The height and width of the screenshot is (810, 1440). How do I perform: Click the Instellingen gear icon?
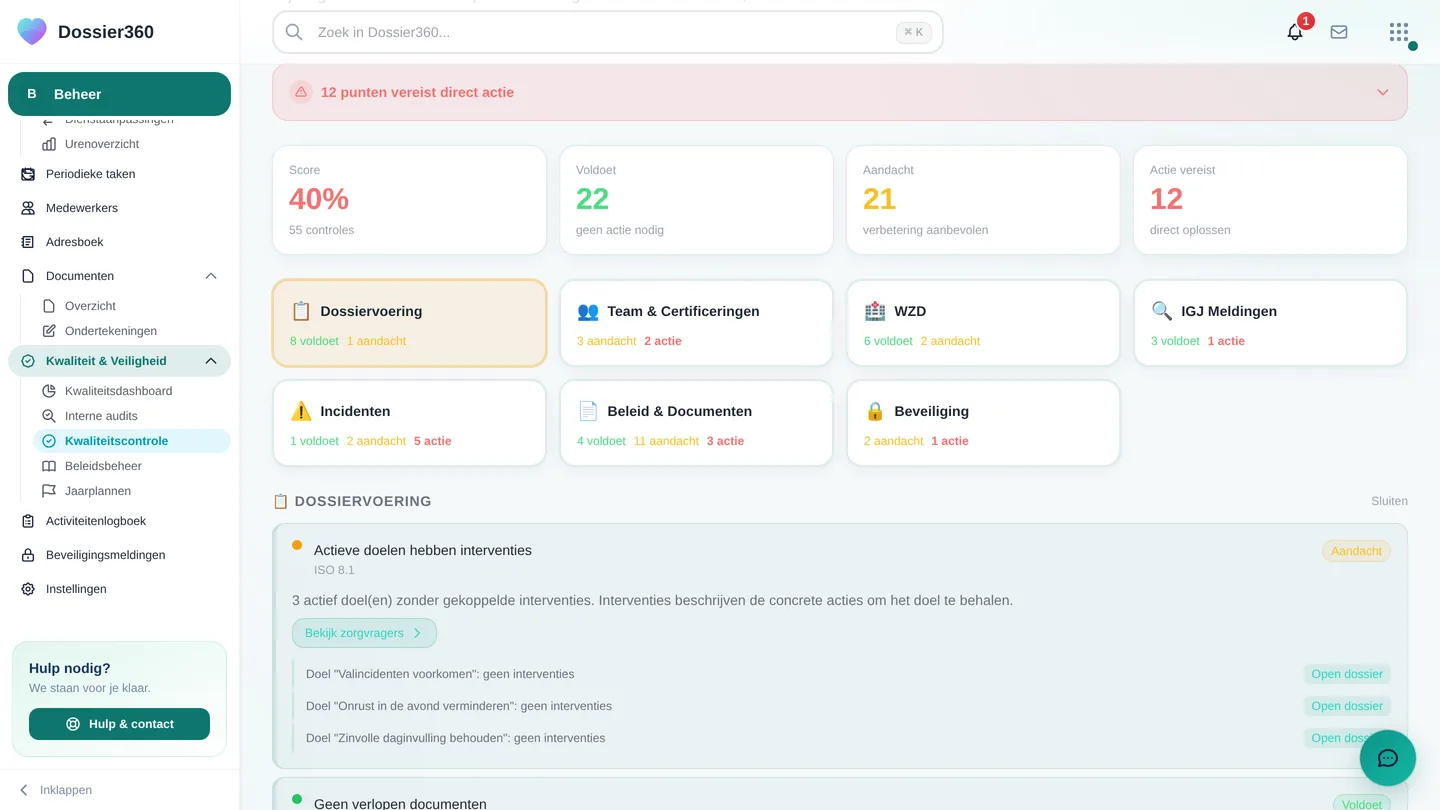(x=28, y=589)
